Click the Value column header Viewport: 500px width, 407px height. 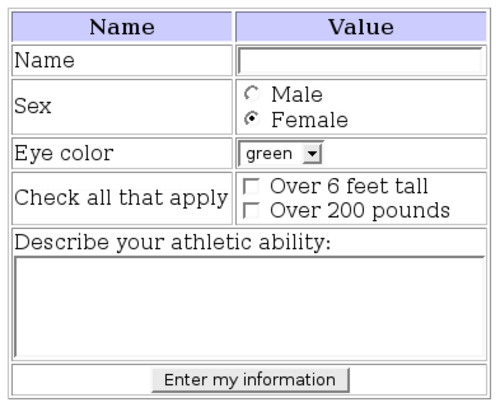[x=361, y=27]
